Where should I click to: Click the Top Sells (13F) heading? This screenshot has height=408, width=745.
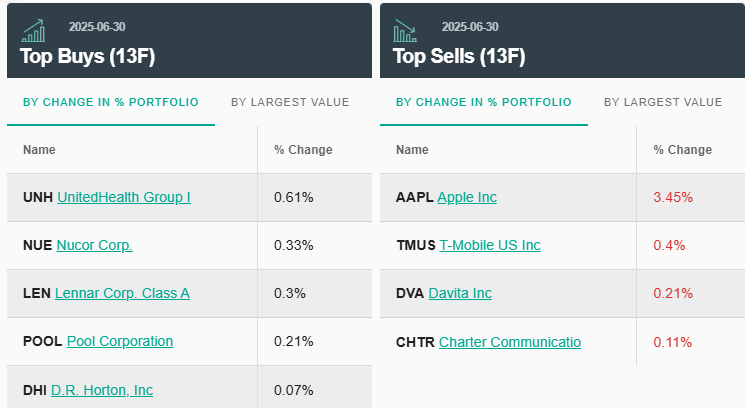coord(459,56)
